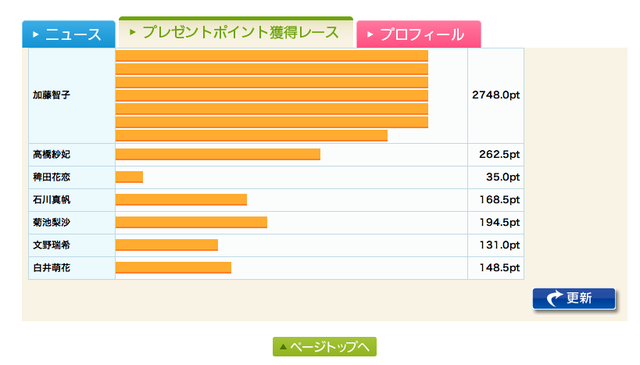Select the name 白井萌花

pos(51,268)
